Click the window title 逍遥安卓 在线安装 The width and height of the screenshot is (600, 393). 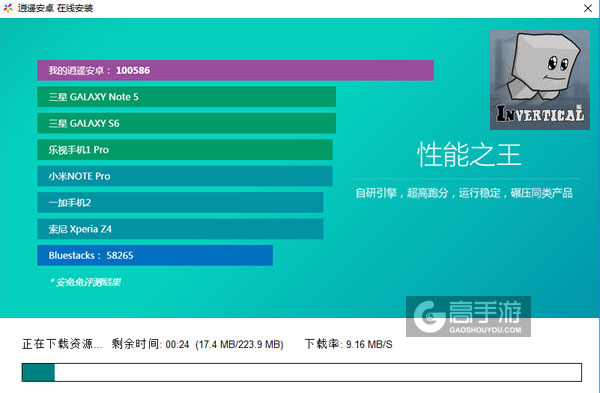coord(55,8)
